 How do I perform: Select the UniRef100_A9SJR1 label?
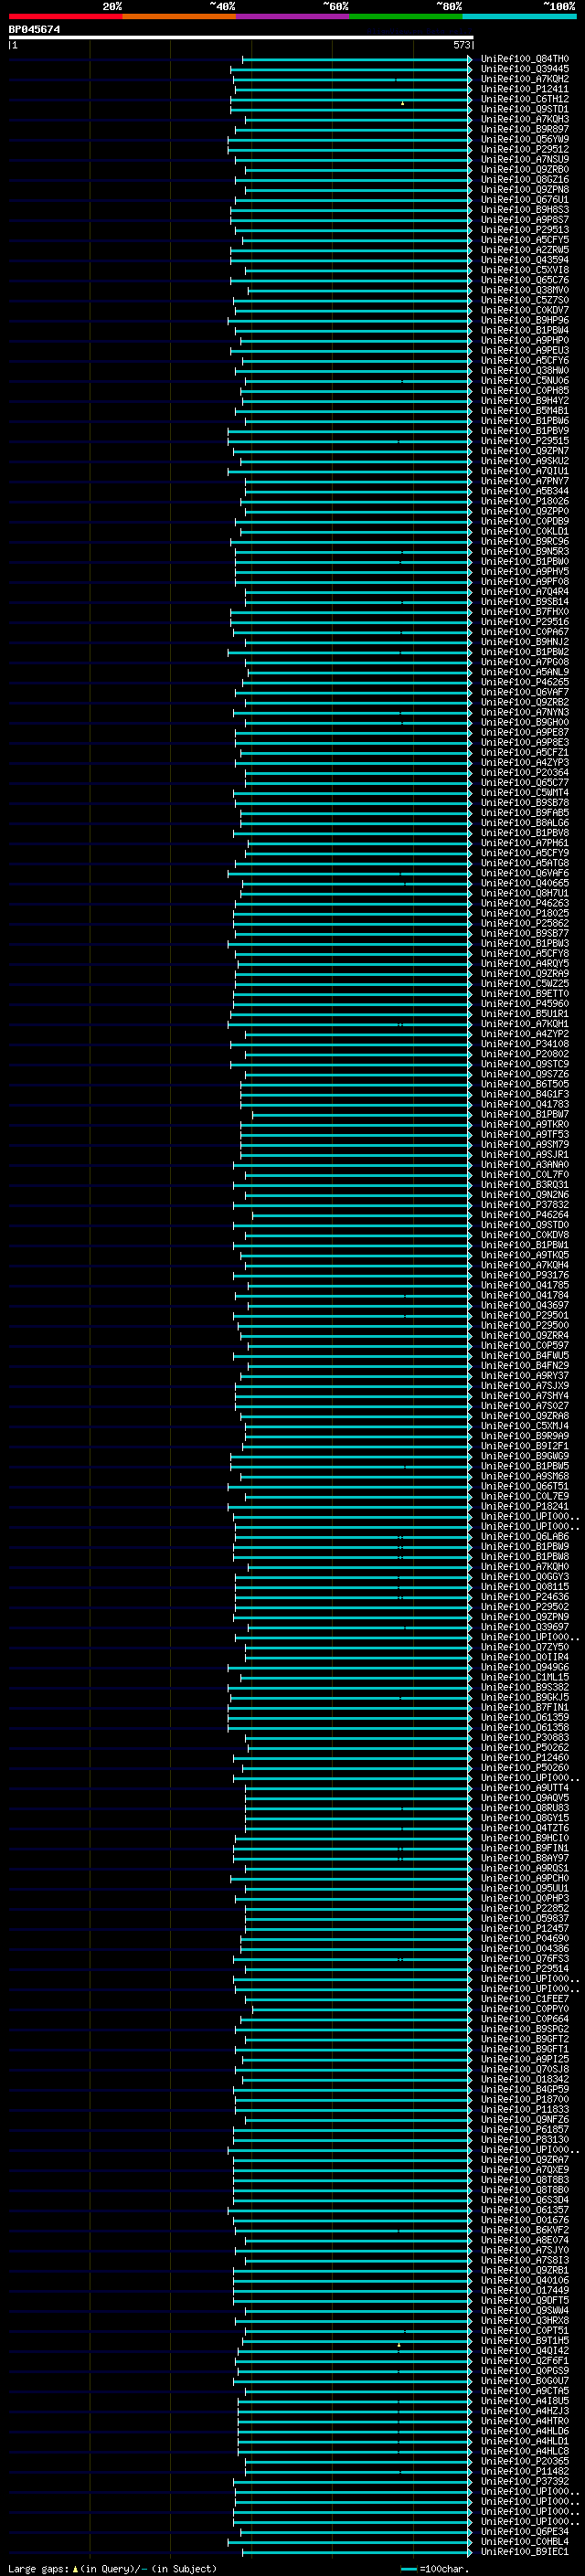(525, 1155)
